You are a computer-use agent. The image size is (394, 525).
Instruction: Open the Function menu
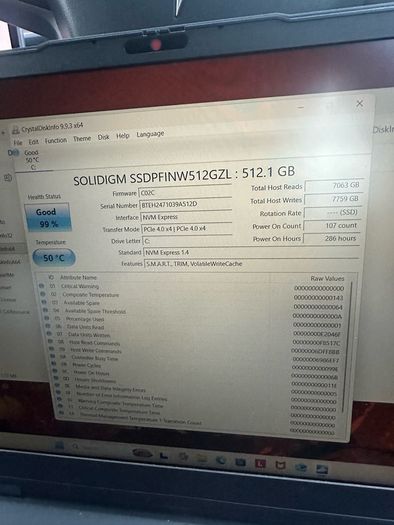coord(56,141)
